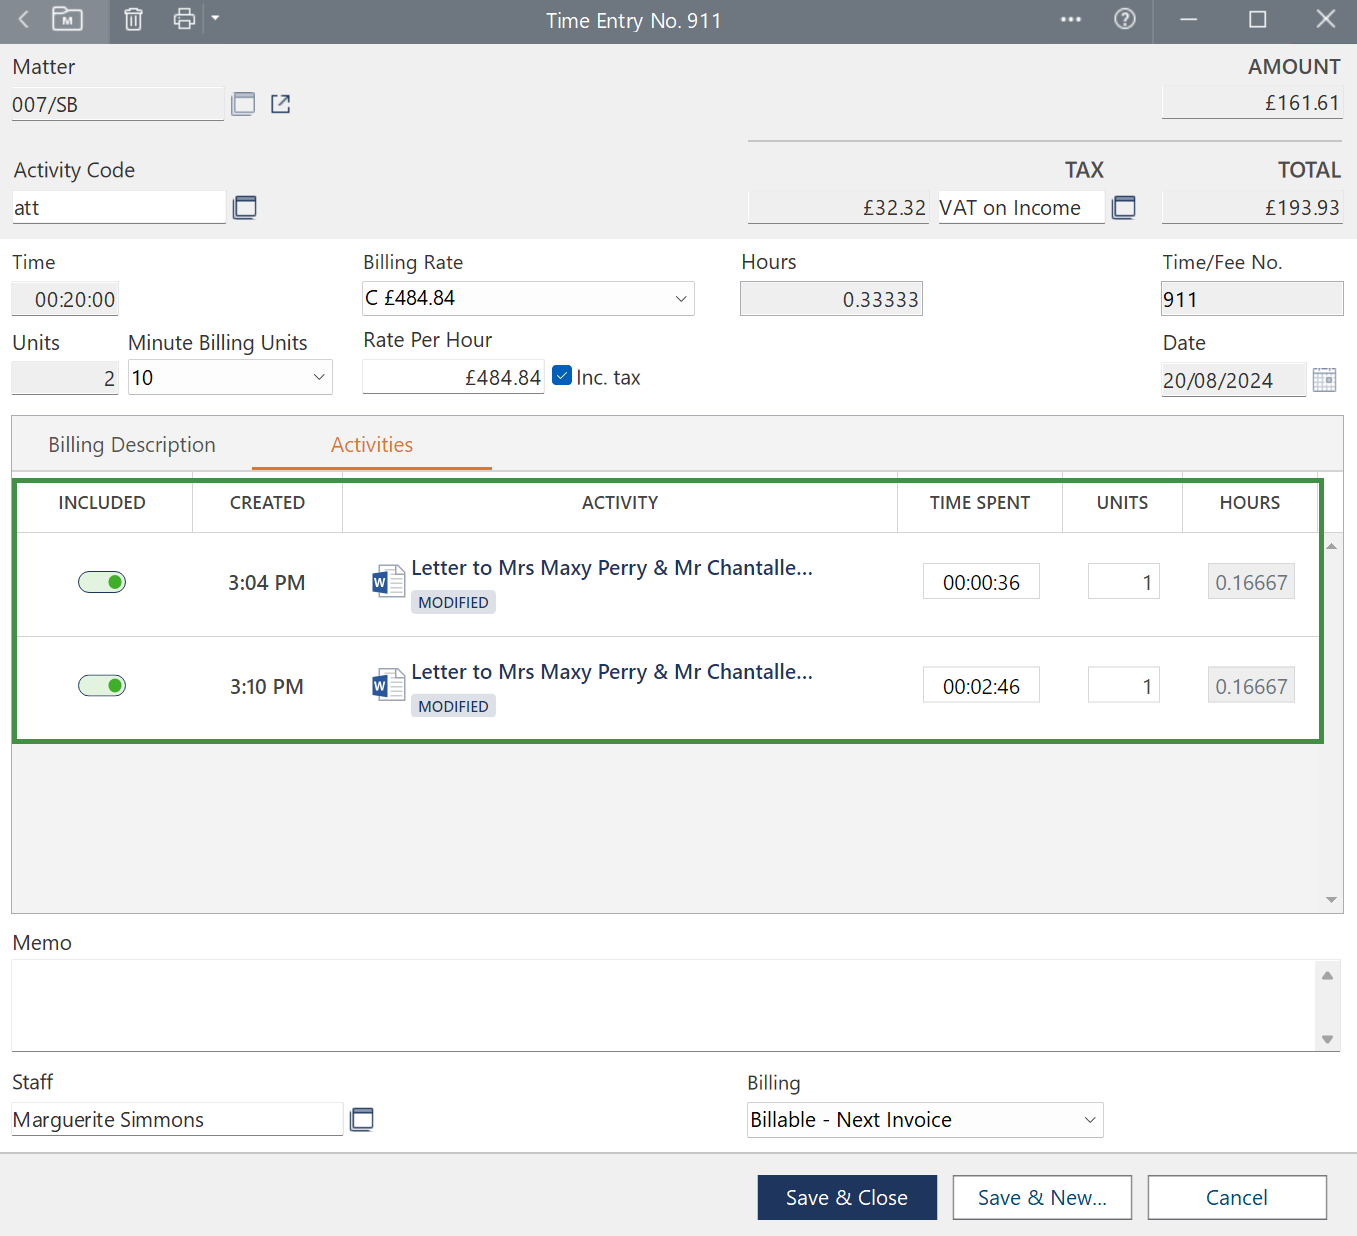Viewport: 1357px width, 1236px height.
Task: Click the Save & New button
Action: (1042, 1197)
